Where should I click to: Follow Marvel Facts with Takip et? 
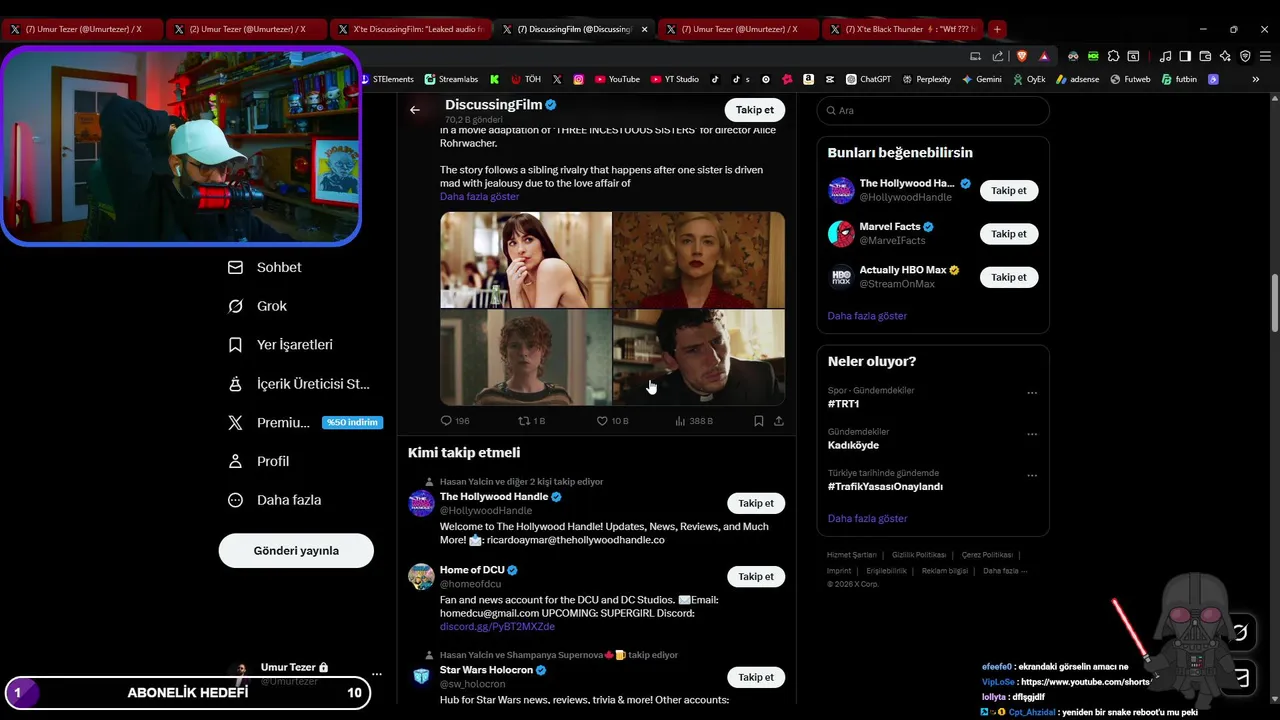pos(1009,234)
